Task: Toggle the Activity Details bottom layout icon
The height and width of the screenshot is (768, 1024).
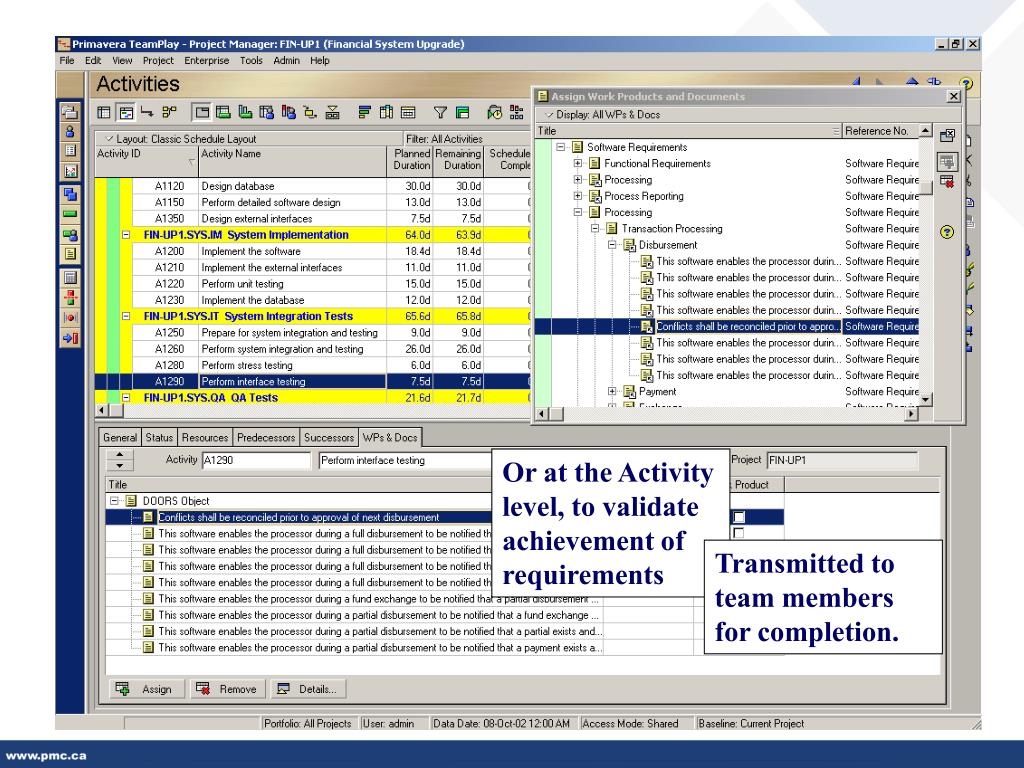Action: (202, 112)
